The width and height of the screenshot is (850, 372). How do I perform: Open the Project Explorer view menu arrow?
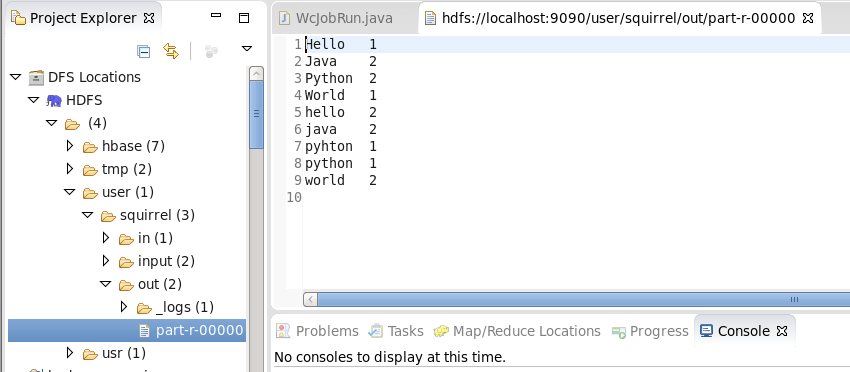pos(247,49)
